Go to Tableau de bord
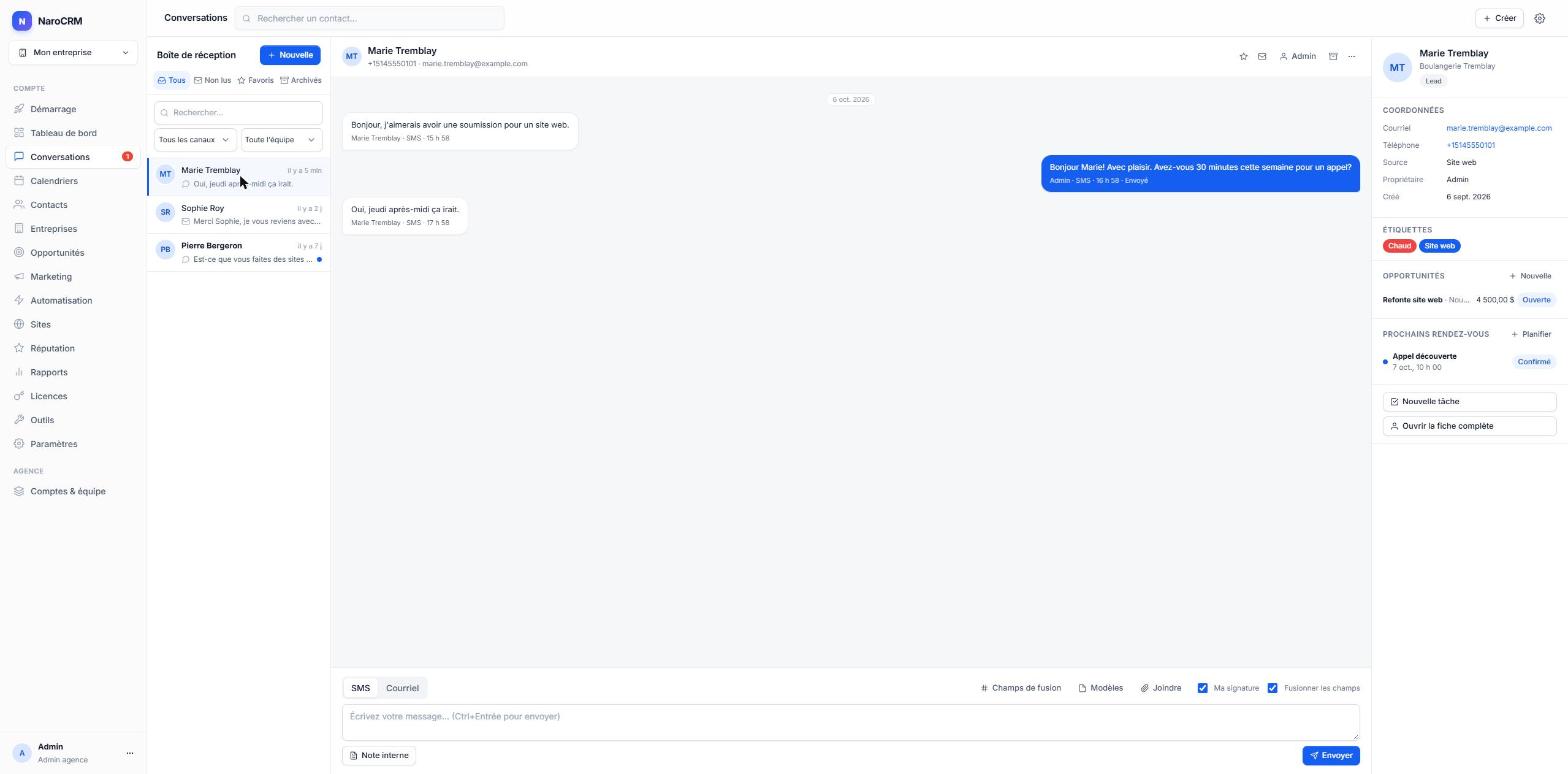 pyautogui.click(x=73, y=133)
